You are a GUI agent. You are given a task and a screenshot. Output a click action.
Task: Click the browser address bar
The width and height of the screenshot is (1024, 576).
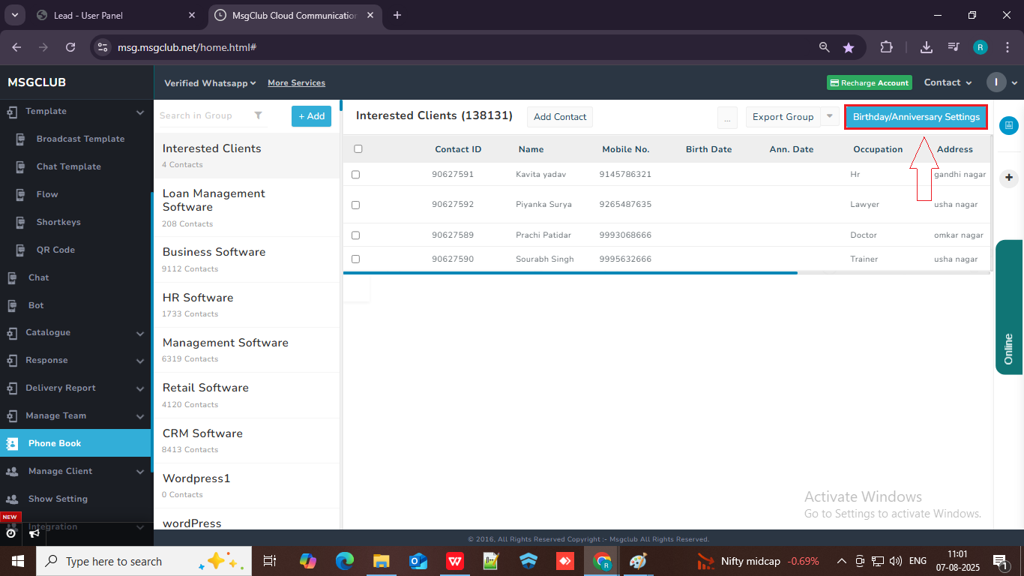point(457,47)
